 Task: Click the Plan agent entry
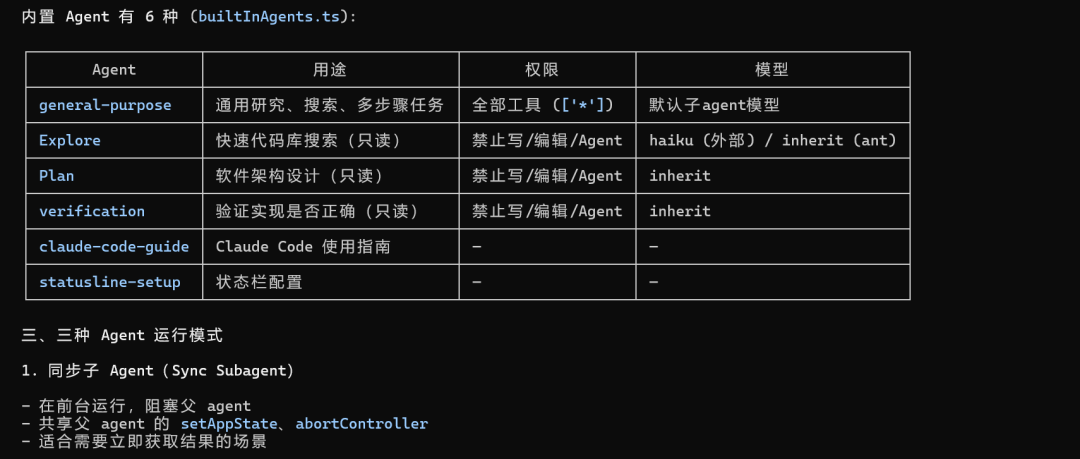point(56,176)
